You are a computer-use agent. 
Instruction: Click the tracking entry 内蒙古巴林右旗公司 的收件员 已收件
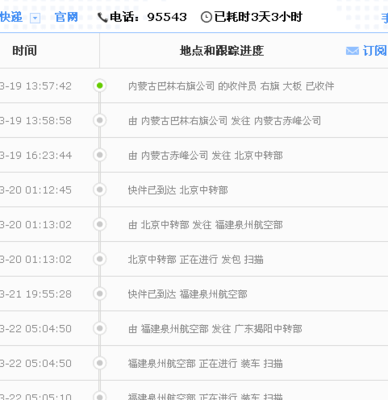(x=231, y=86)
